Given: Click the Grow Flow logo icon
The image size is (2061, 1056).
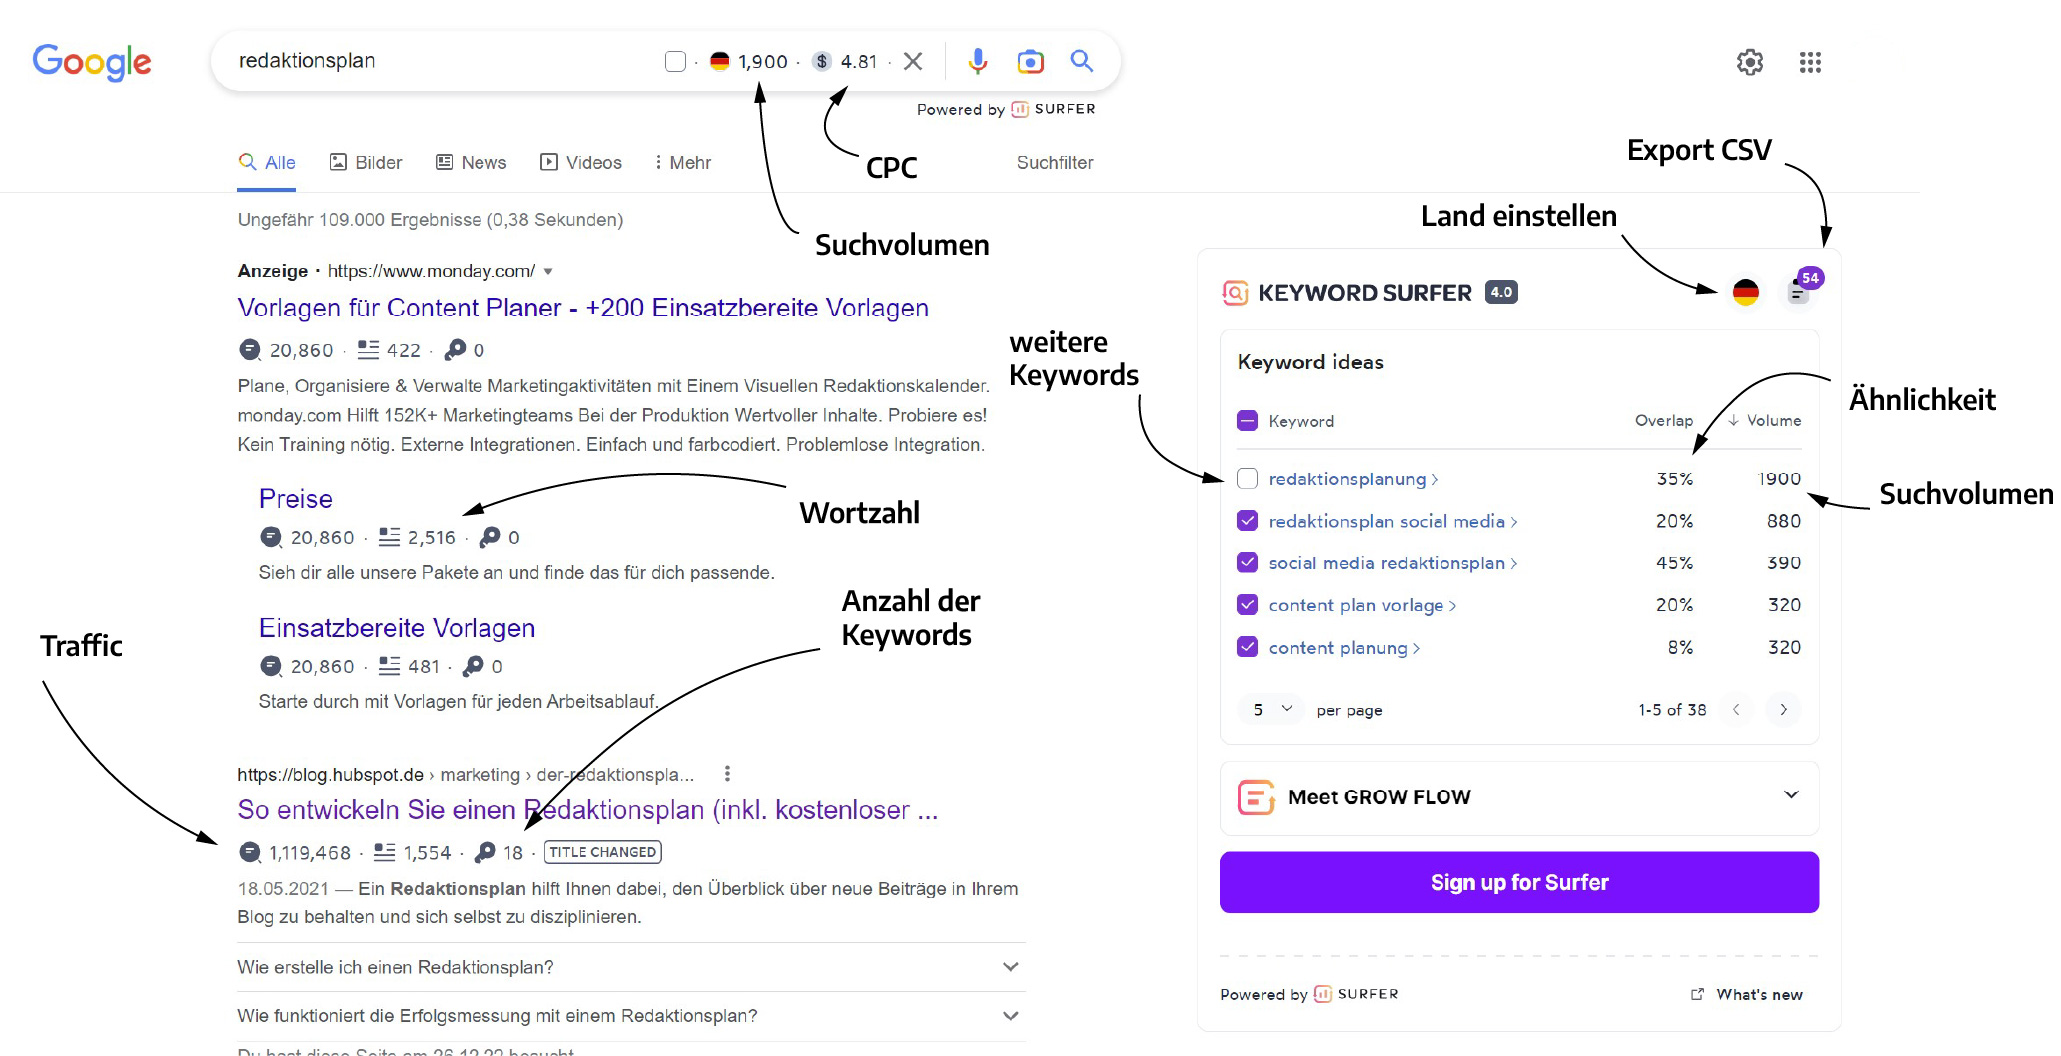Looking at the screenshot, I should (x=1256, y=797).
